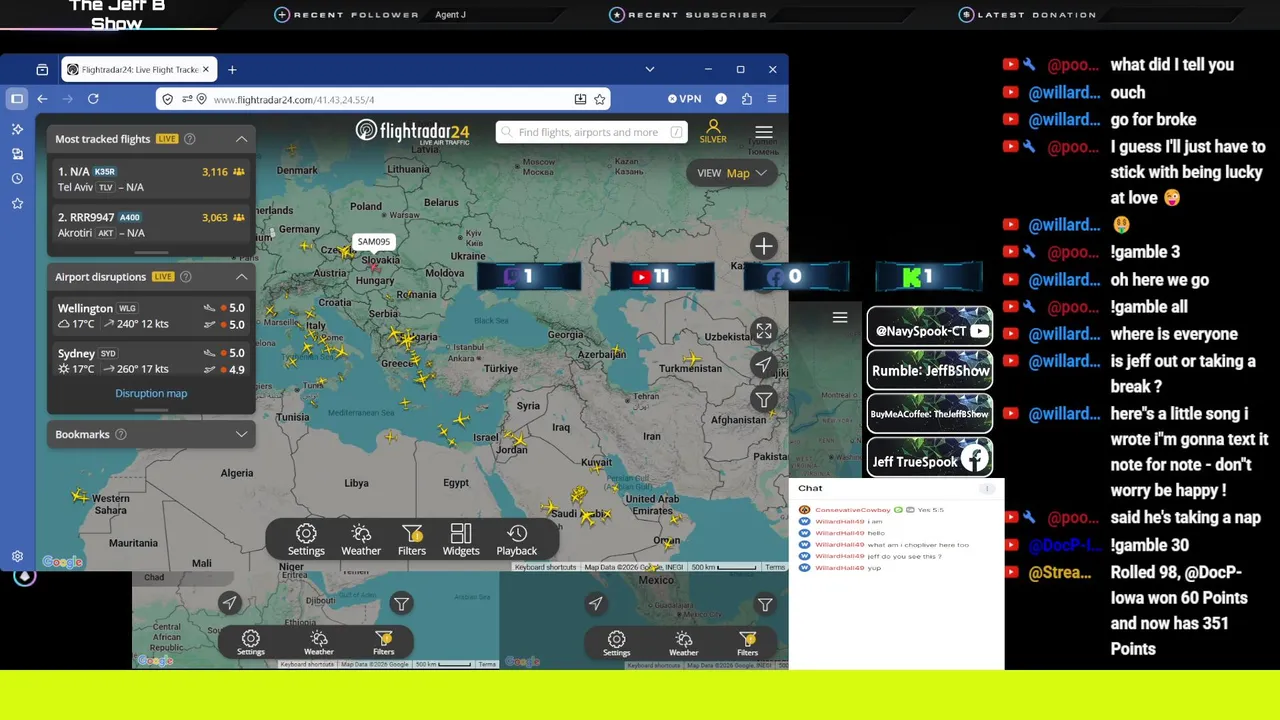This screenshot has width=1280, height=720.
Task: Click the Airport disruptions help icon
Action: (185, 277)
